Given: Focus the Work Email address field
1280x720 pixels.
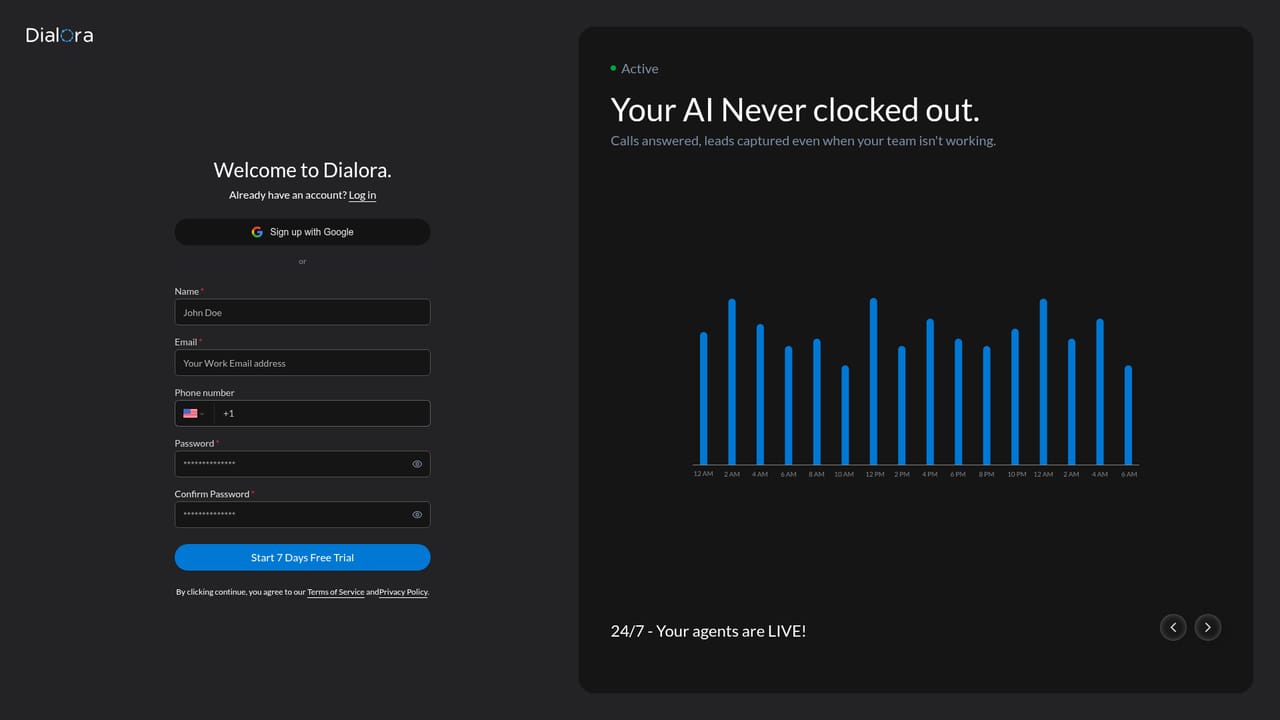Looking at the screenshot, I should click(x=302, y=363).
